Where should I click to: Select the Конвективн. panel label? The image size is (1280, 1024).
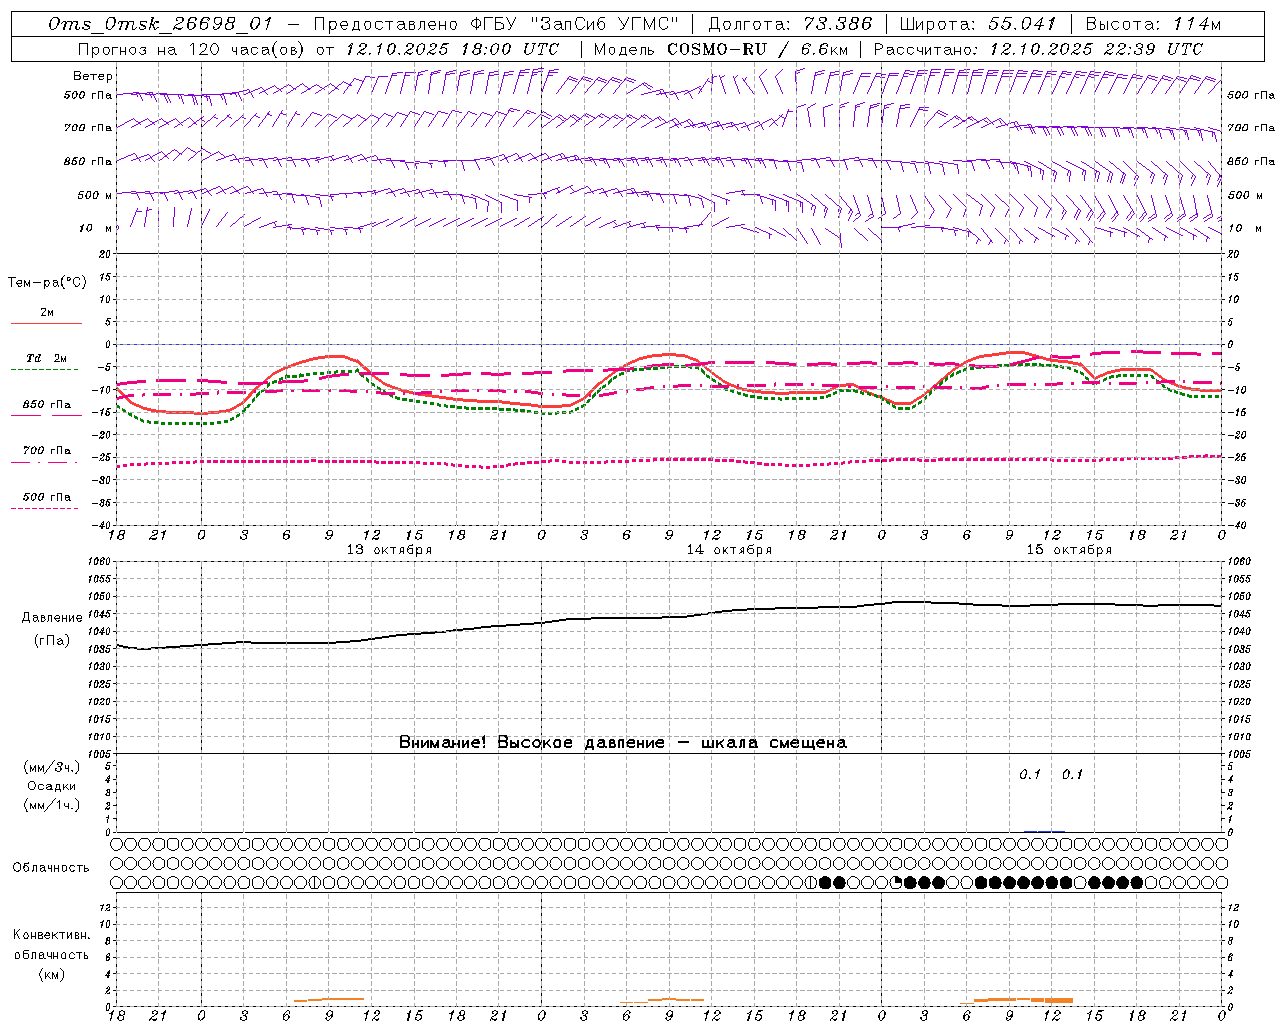[x=51, y=935]
